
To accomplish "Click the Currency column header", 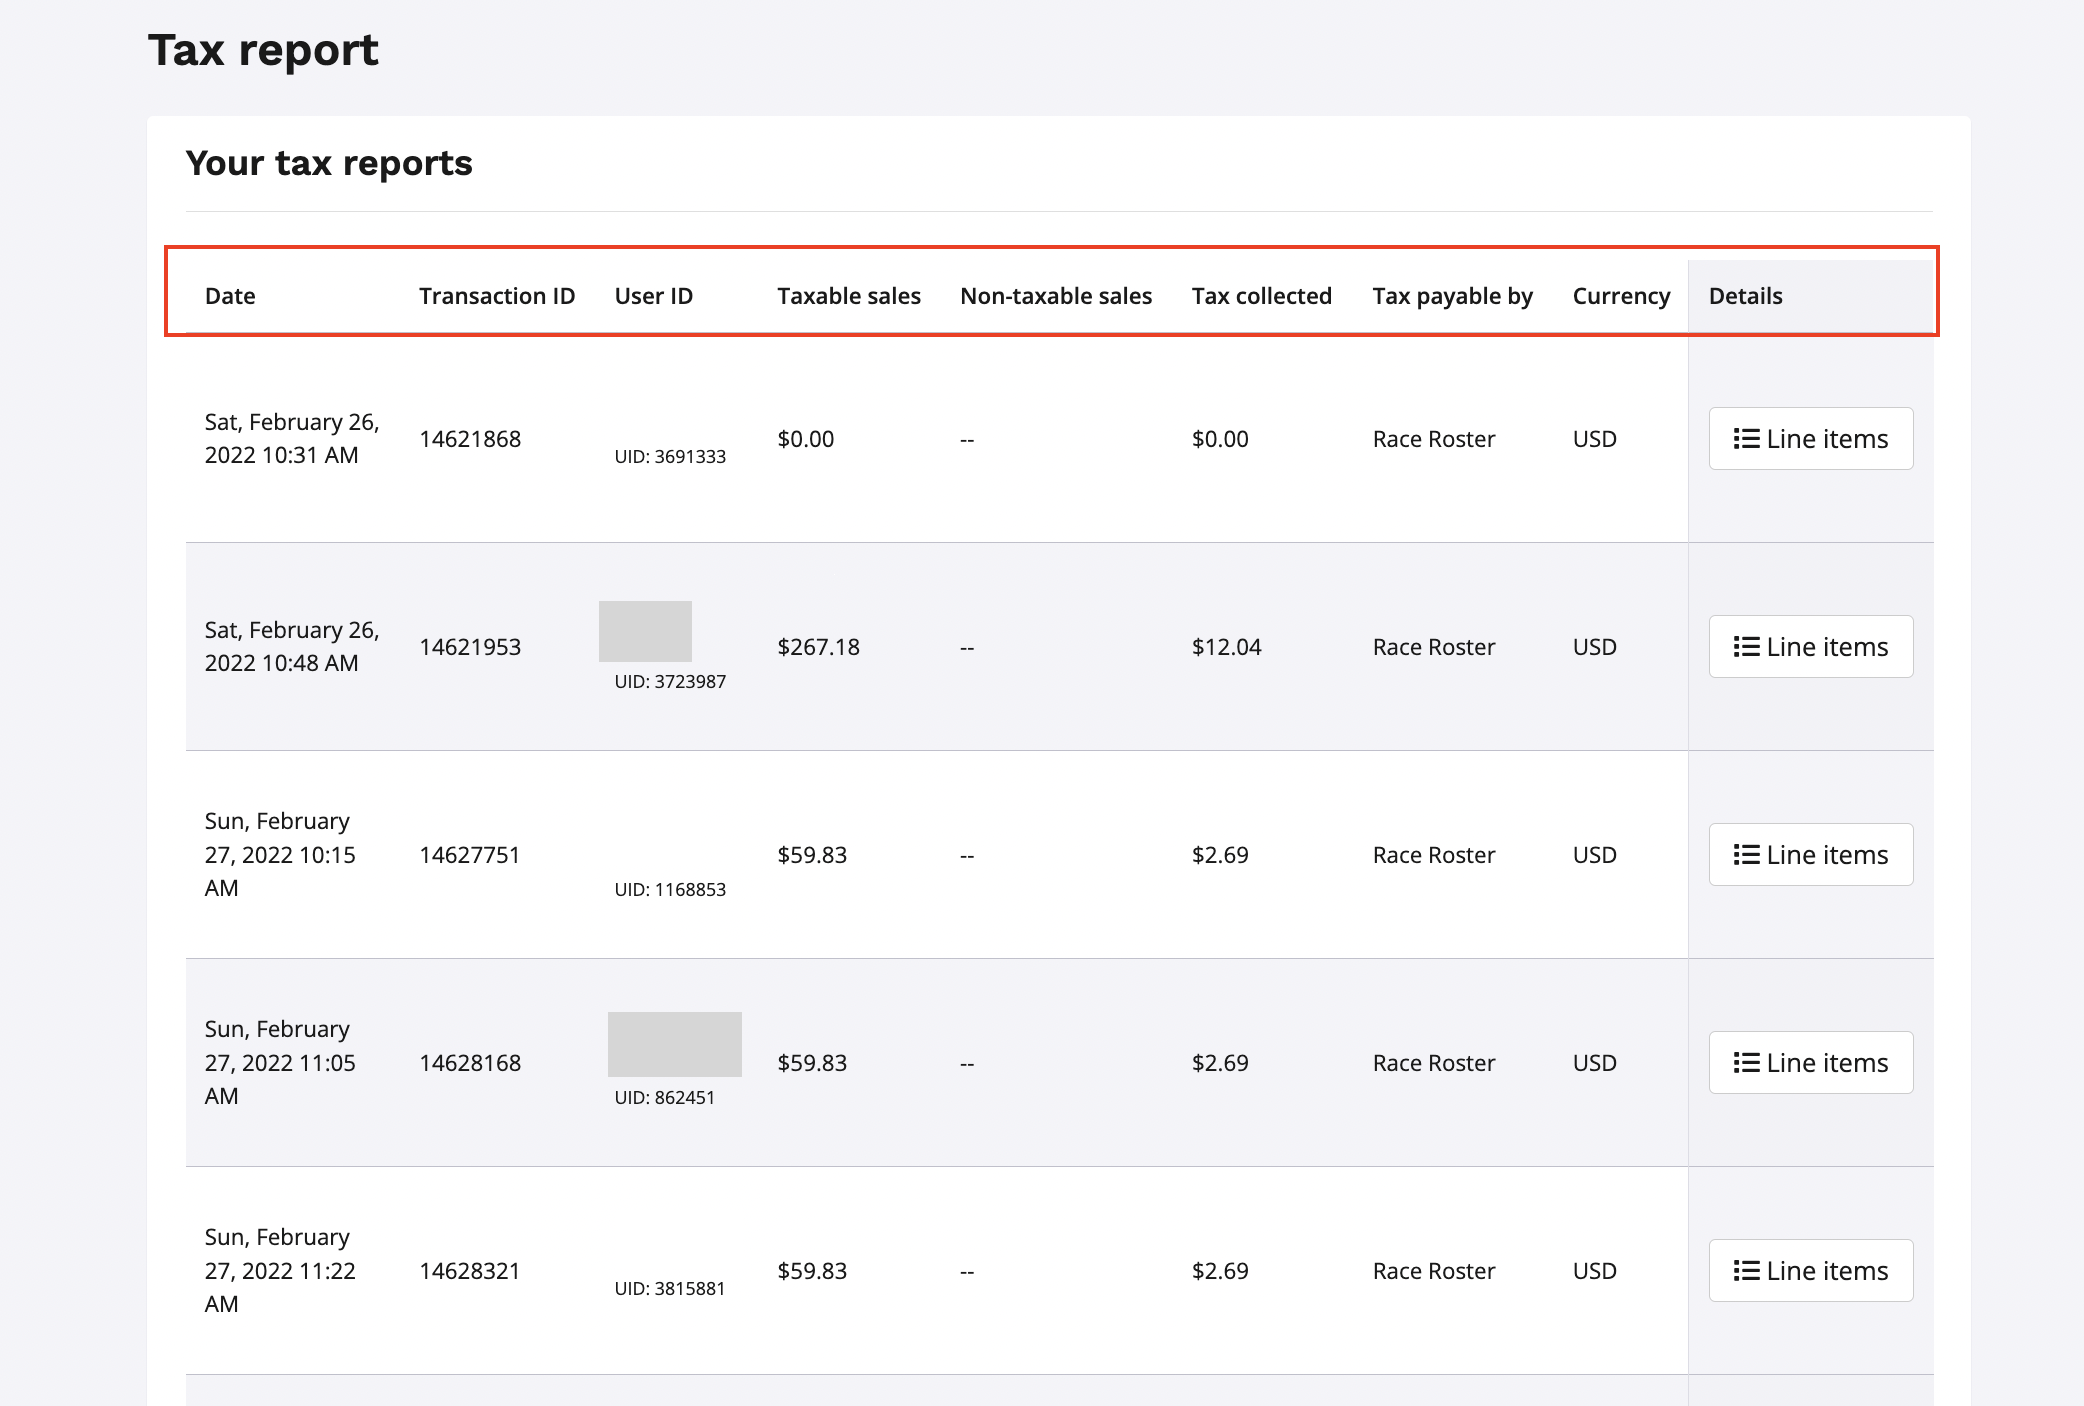I will coord(1621,296).
